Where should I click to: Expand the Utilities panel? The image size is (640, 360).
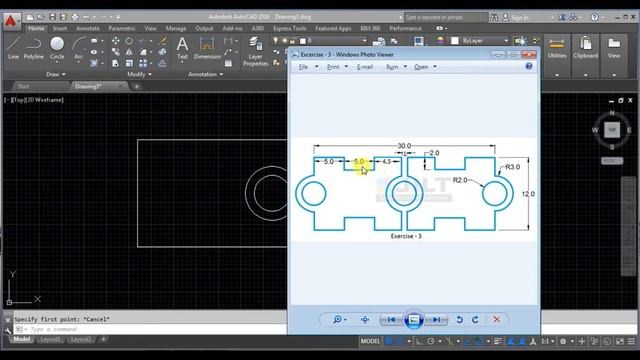(x=557, y=75)
